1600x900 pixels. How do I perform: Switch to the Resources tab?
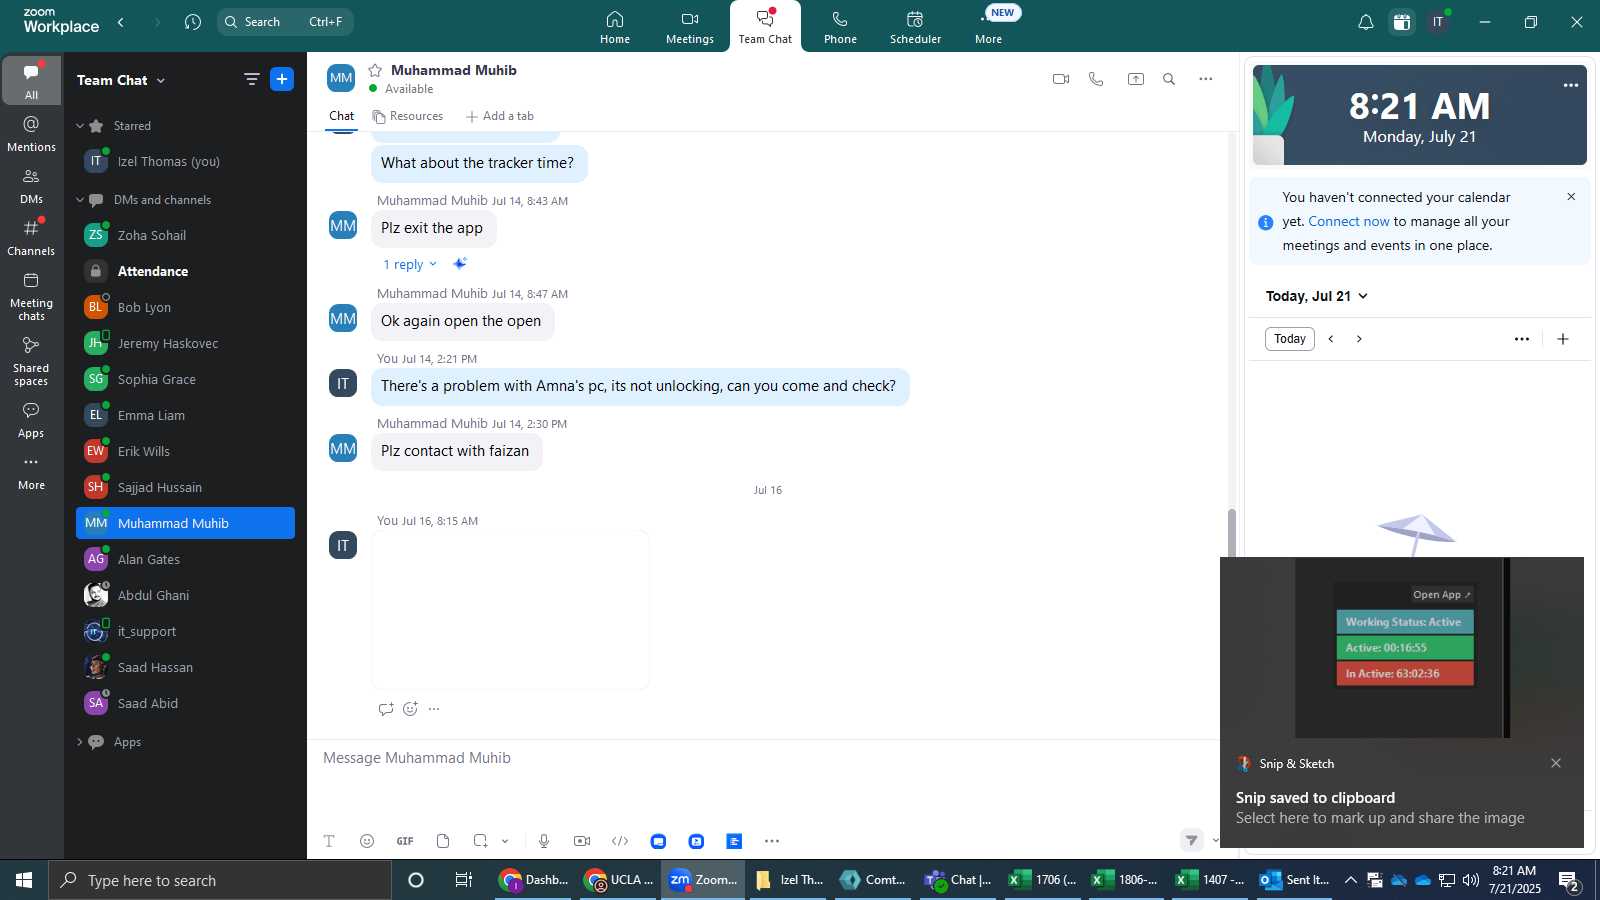coord(407,116)
